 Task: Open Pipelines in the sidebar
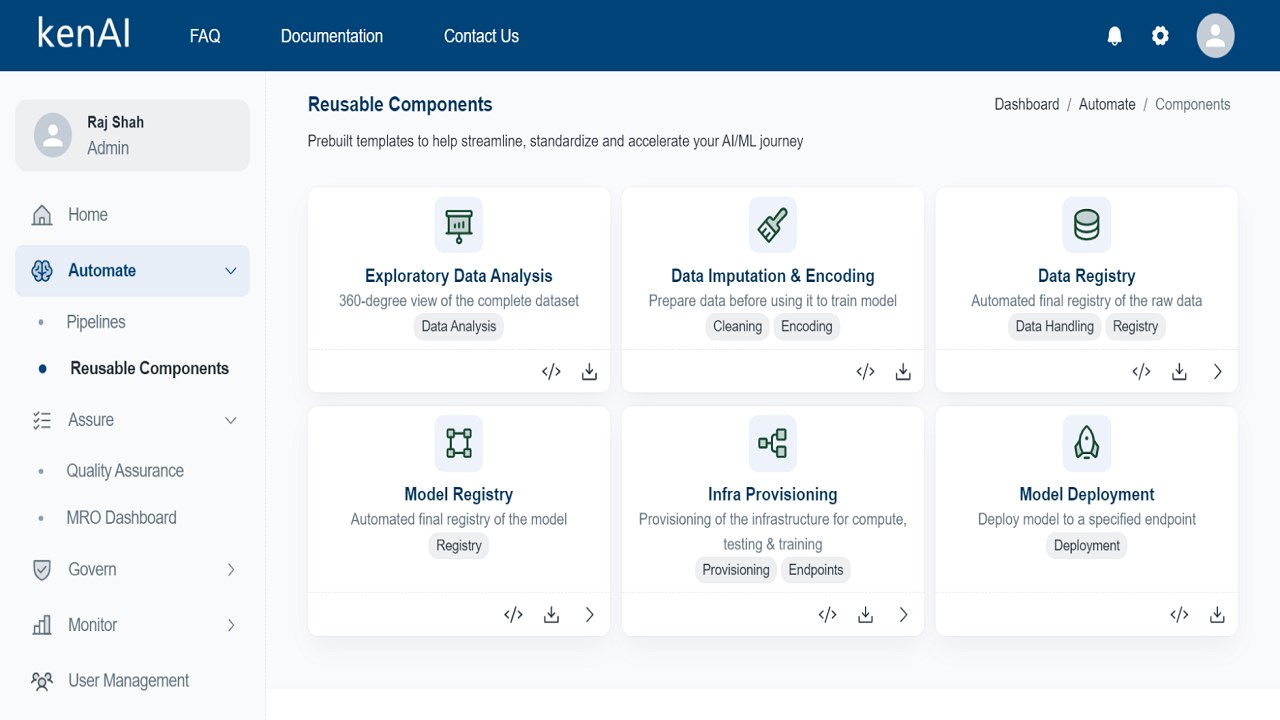coord(96,322)
